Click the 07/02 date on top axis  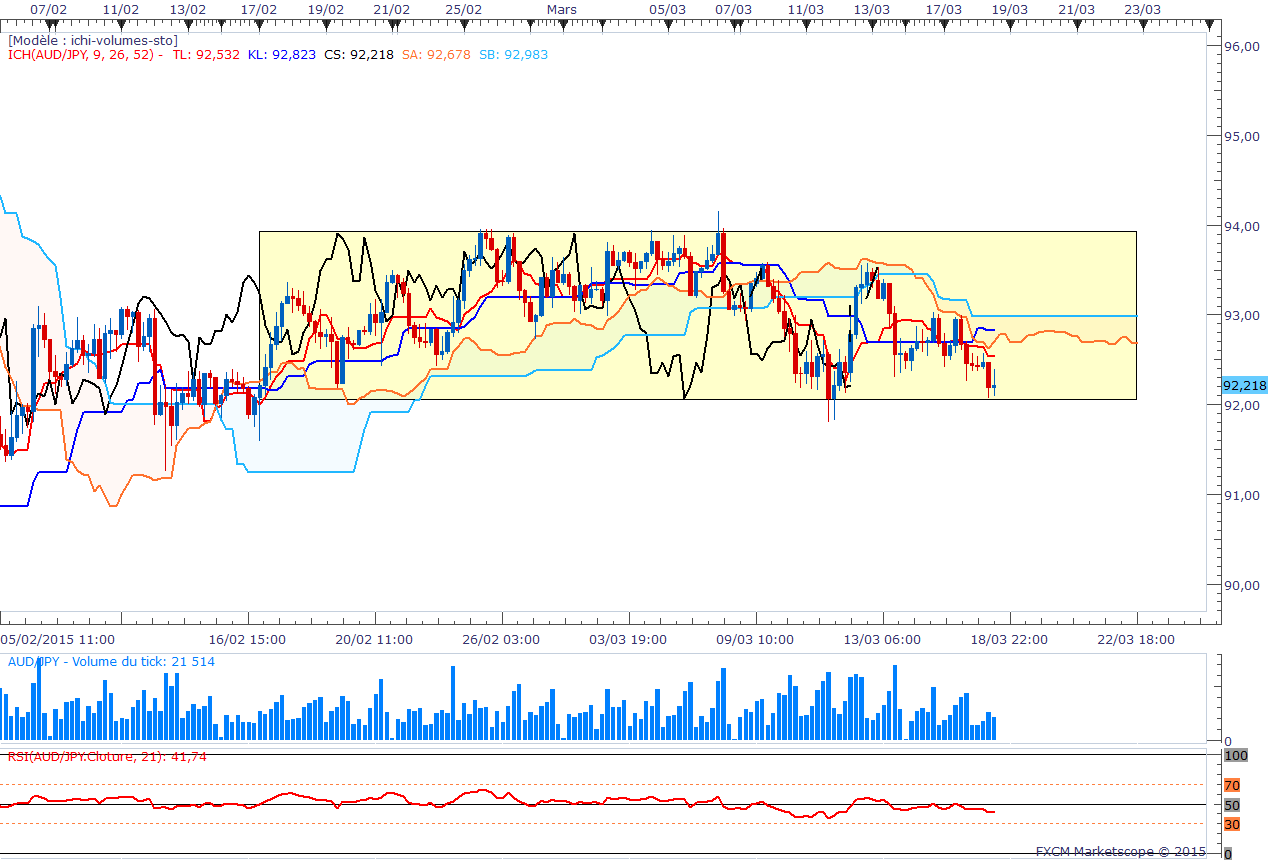click(48, 8)
